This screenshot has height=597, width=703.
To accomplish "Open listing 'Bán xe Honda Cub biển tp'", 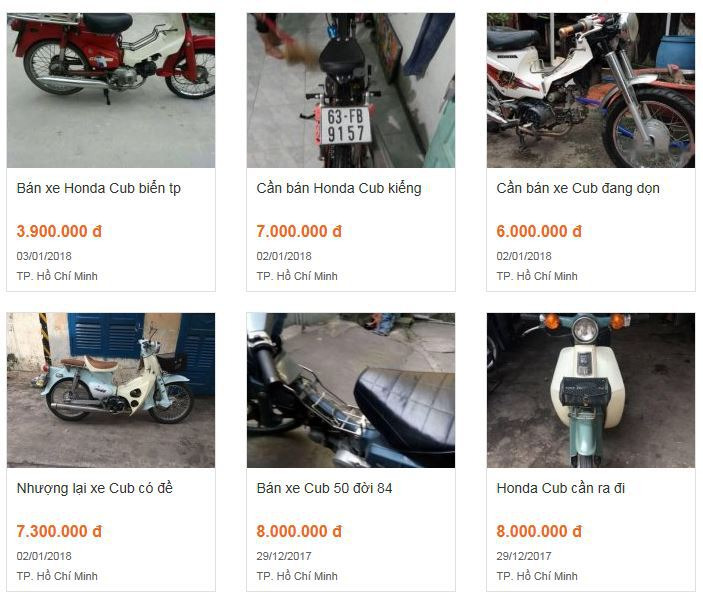I will pyautogui.click(x=99, y=188).
